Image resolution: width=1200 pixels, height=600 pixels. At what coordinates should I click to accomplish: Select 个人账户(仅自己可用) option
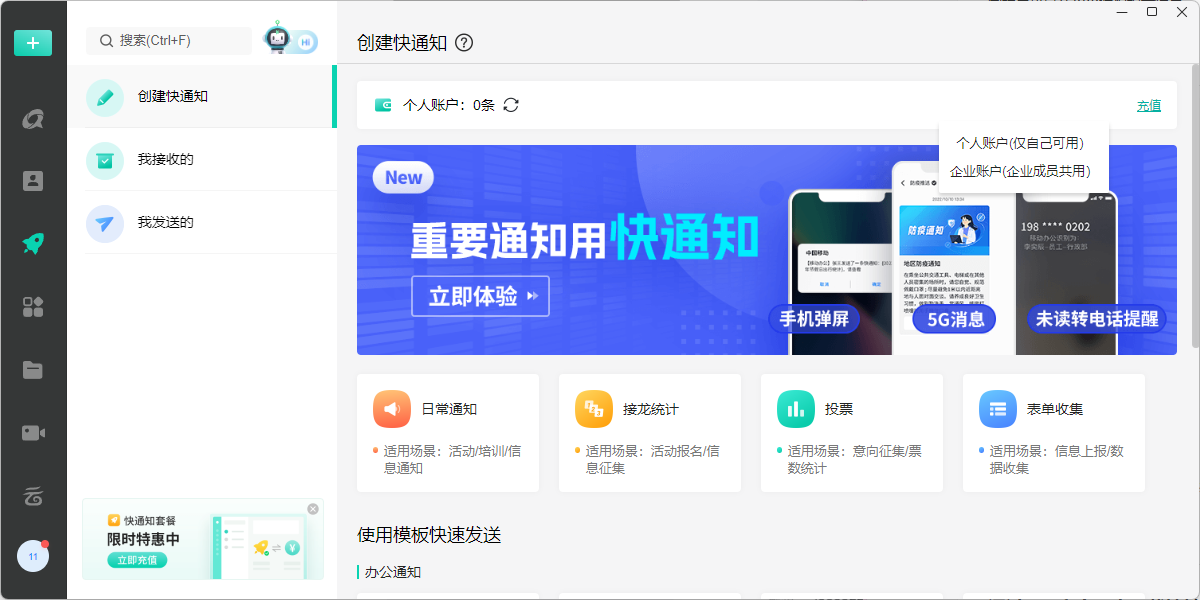[x=1022, y=144]
